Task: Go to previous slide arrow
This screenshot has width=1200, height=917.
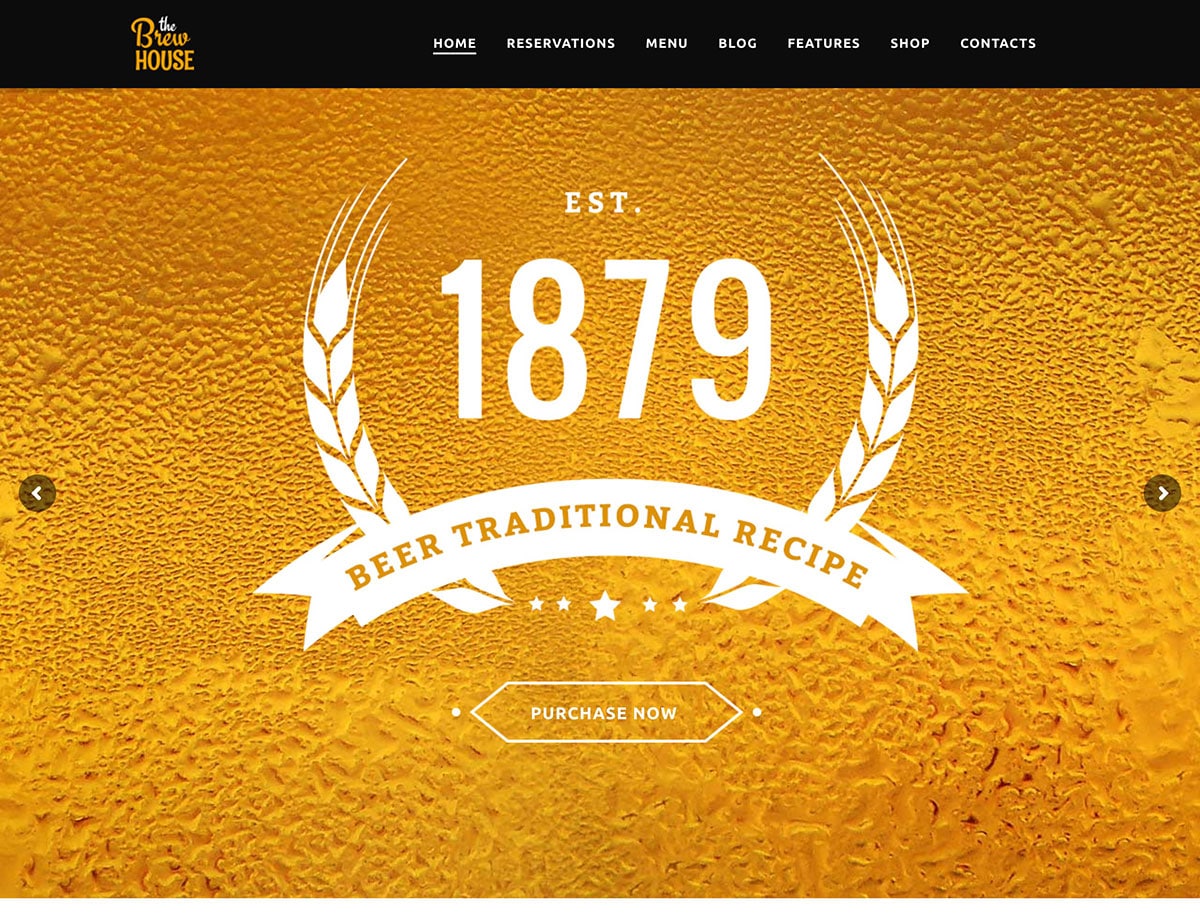Action: point(37,493)
